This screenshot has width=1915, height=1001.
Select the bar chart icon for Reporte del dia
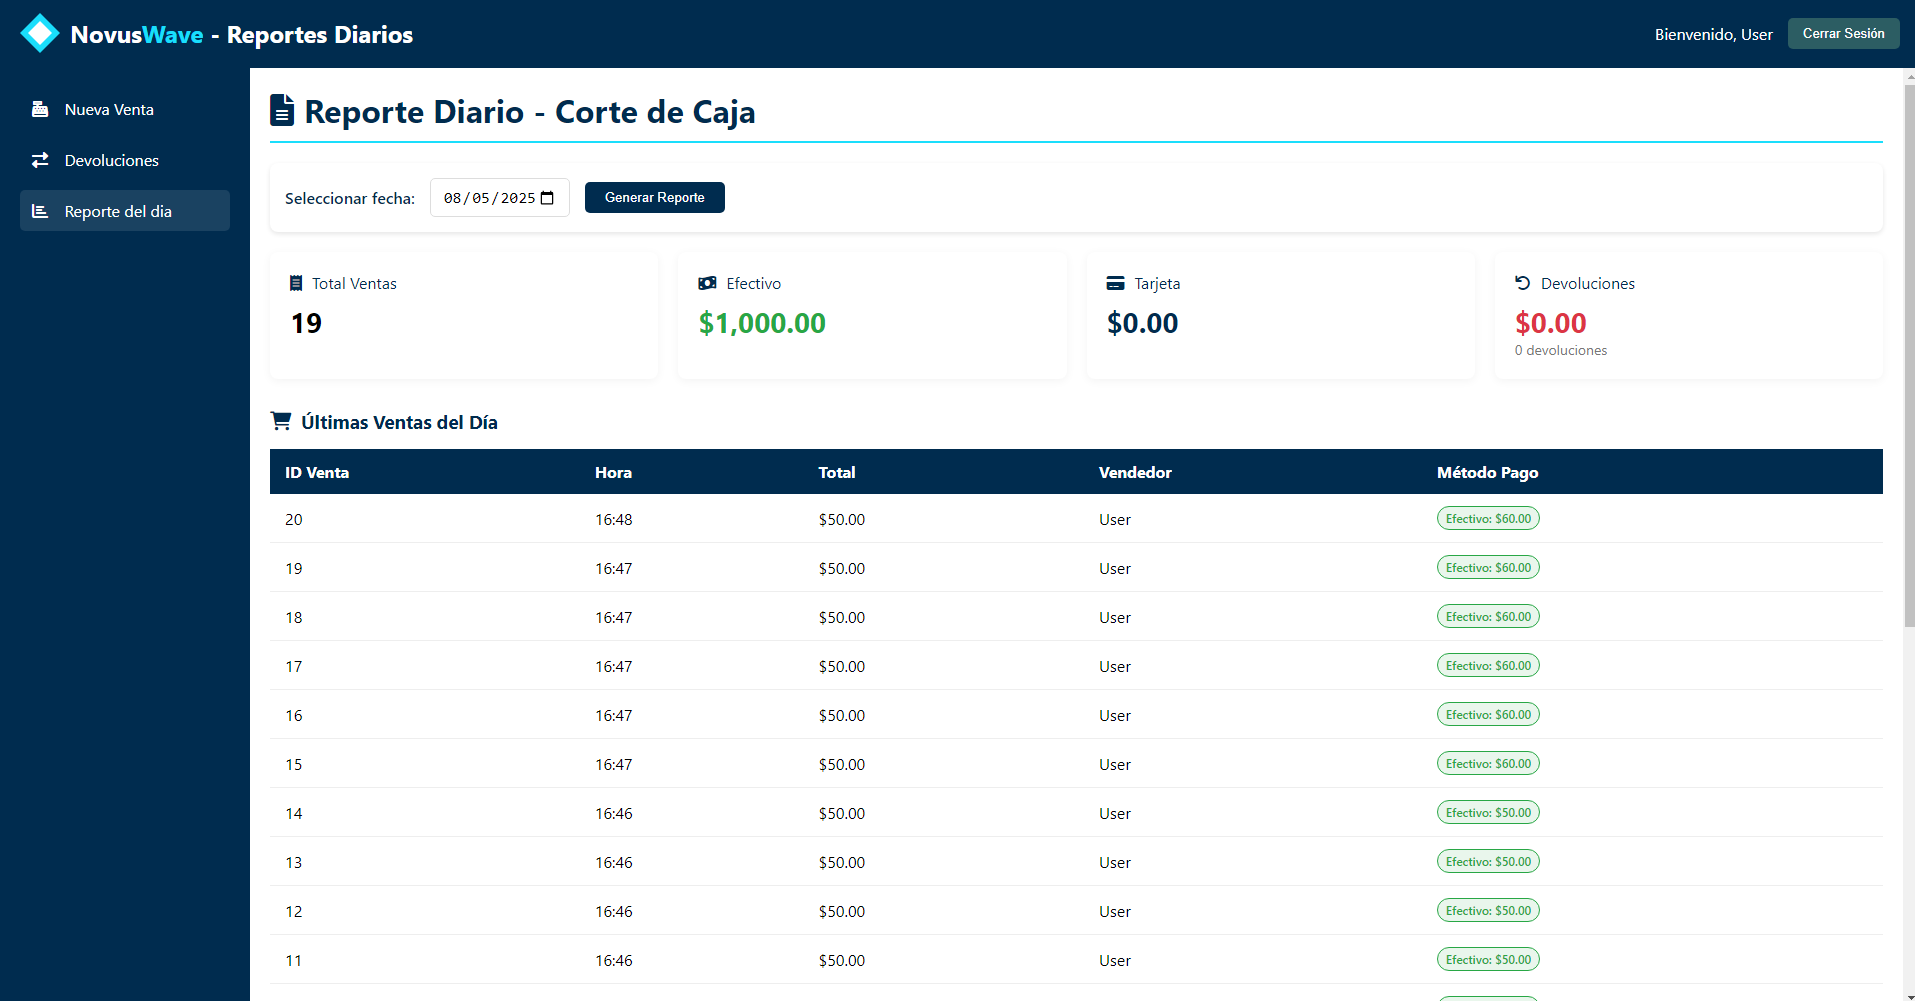coord(40,210)
